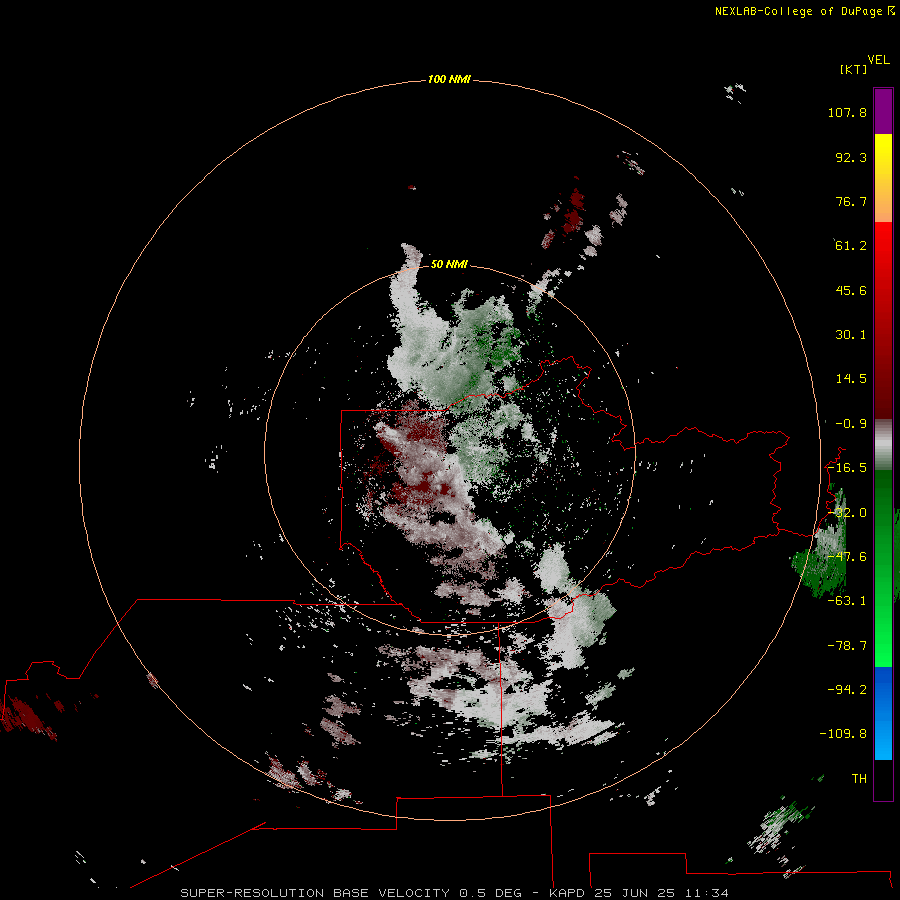Click the 45.6 scale value

[851, 290]
